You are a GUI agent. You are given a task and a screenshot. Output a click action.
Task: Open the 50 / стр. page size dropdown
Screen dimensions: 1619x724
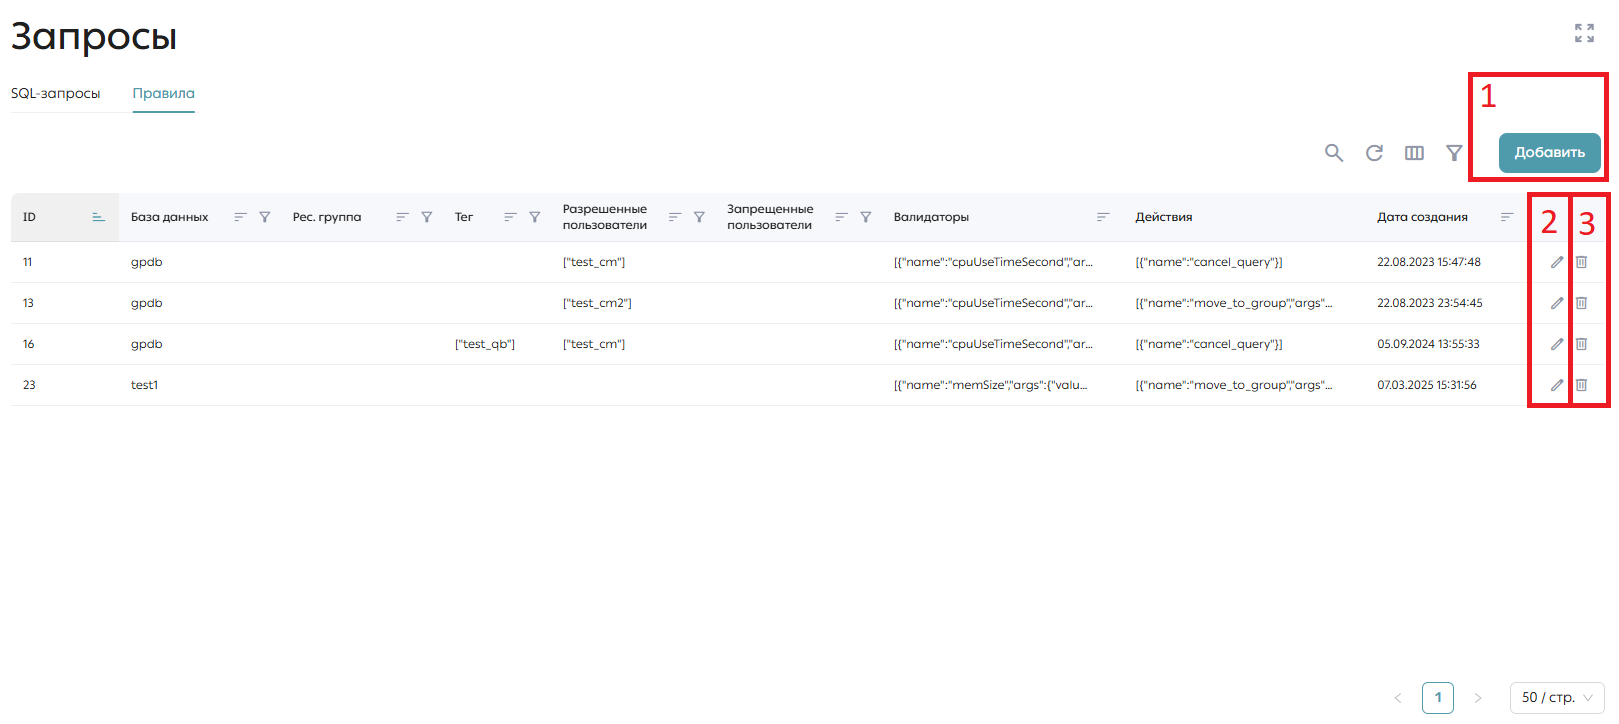click(1557, 698)
